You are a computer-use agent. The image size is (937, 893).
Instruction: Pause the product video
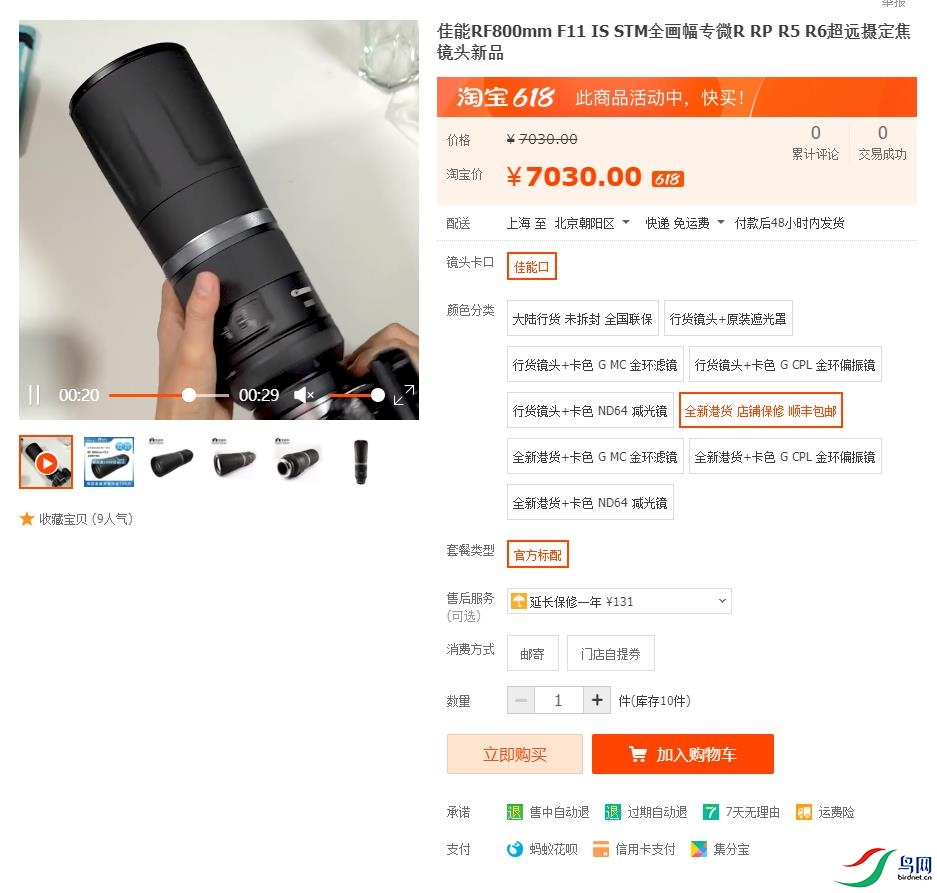pyautogui.click(x=34, y=395)
